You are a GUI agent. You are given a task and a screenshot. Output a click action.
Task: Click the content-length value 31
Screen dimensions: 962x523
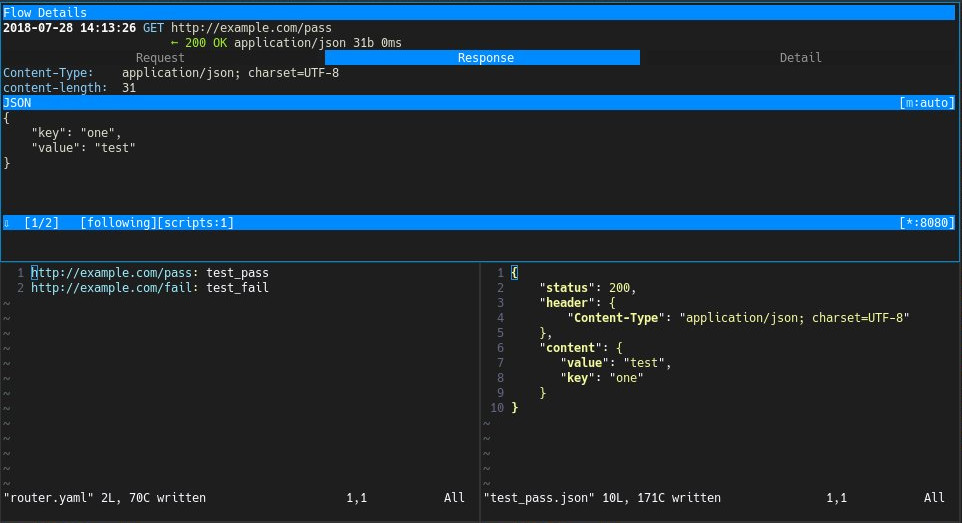[129, 88]
